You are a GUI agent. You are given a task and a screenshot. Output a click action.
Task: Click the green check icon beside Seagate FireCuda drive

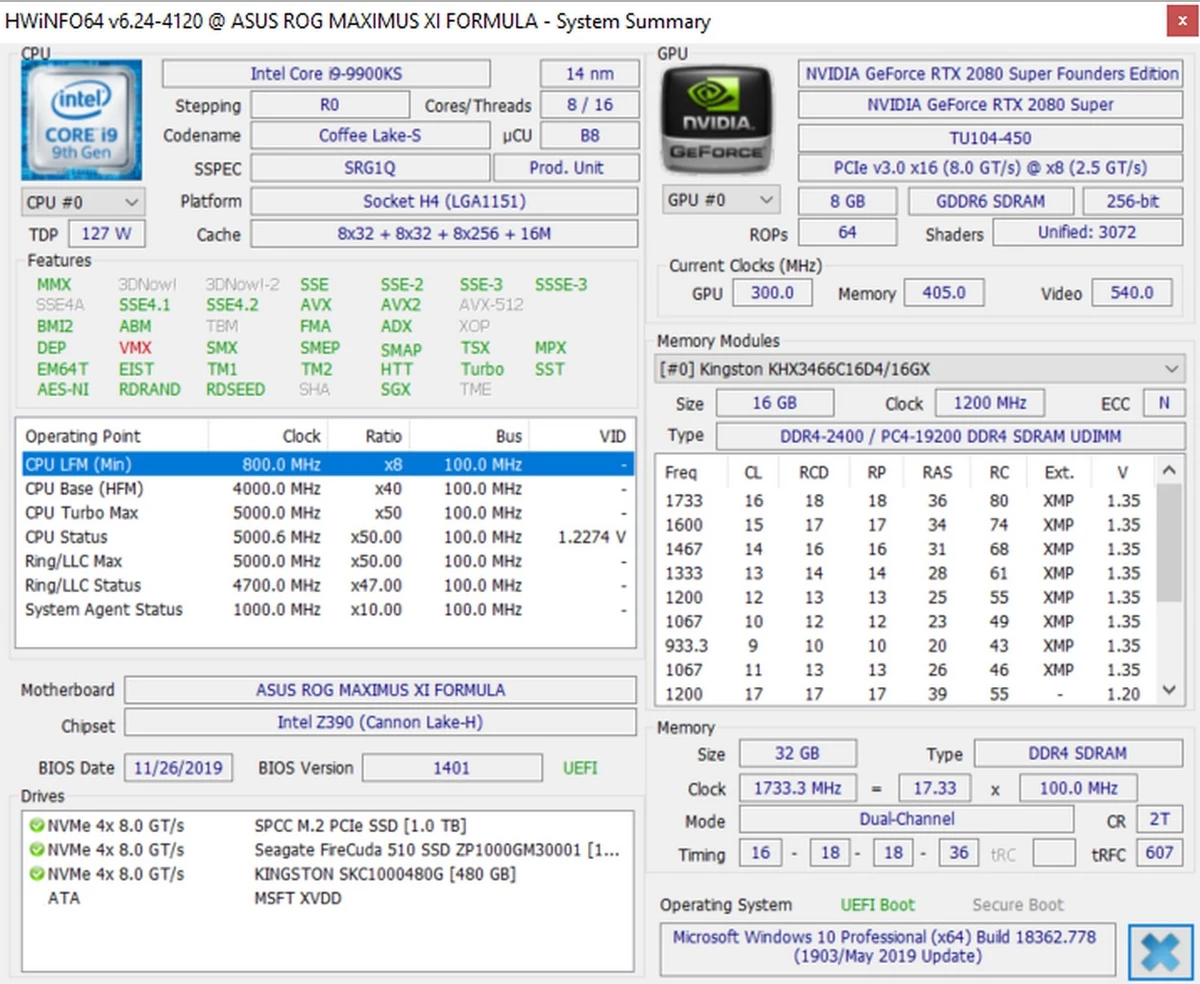[36, 850]
